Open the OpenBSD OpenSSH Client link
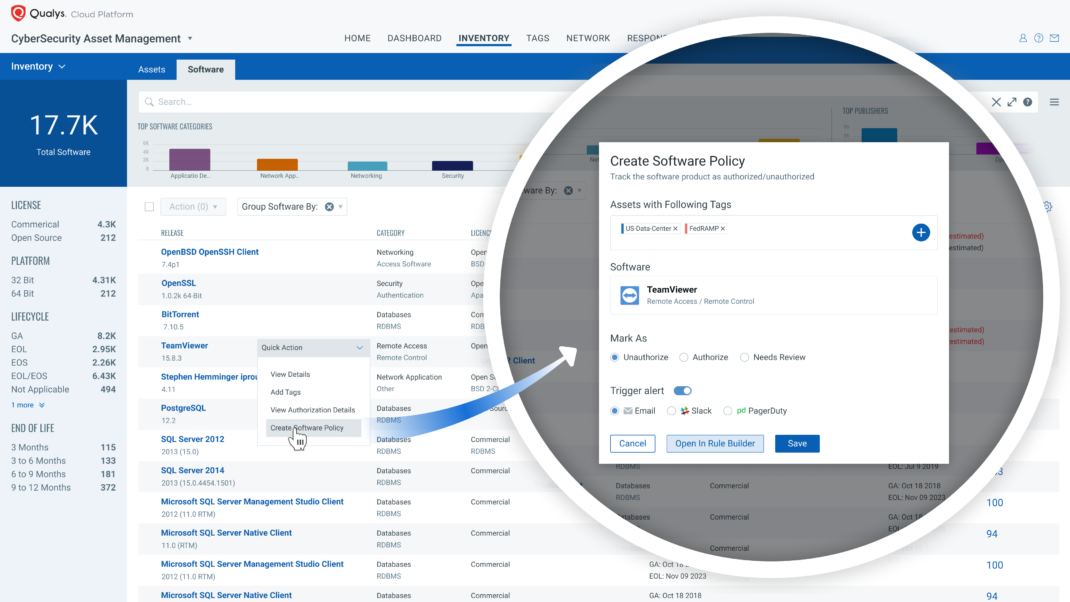 [x=209, y=252]
